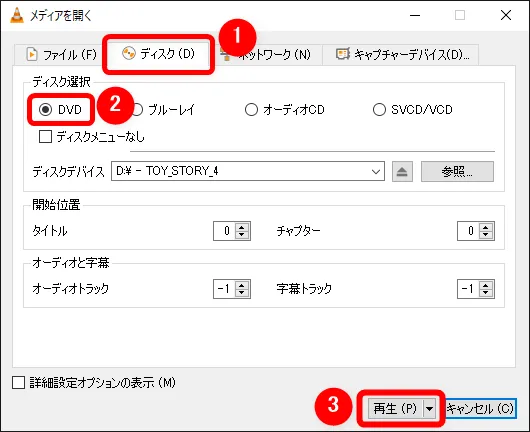This screenshot has height=432, width=530.
Task: Increase the チャプター value with up arrow
Action: pos(486,227)
